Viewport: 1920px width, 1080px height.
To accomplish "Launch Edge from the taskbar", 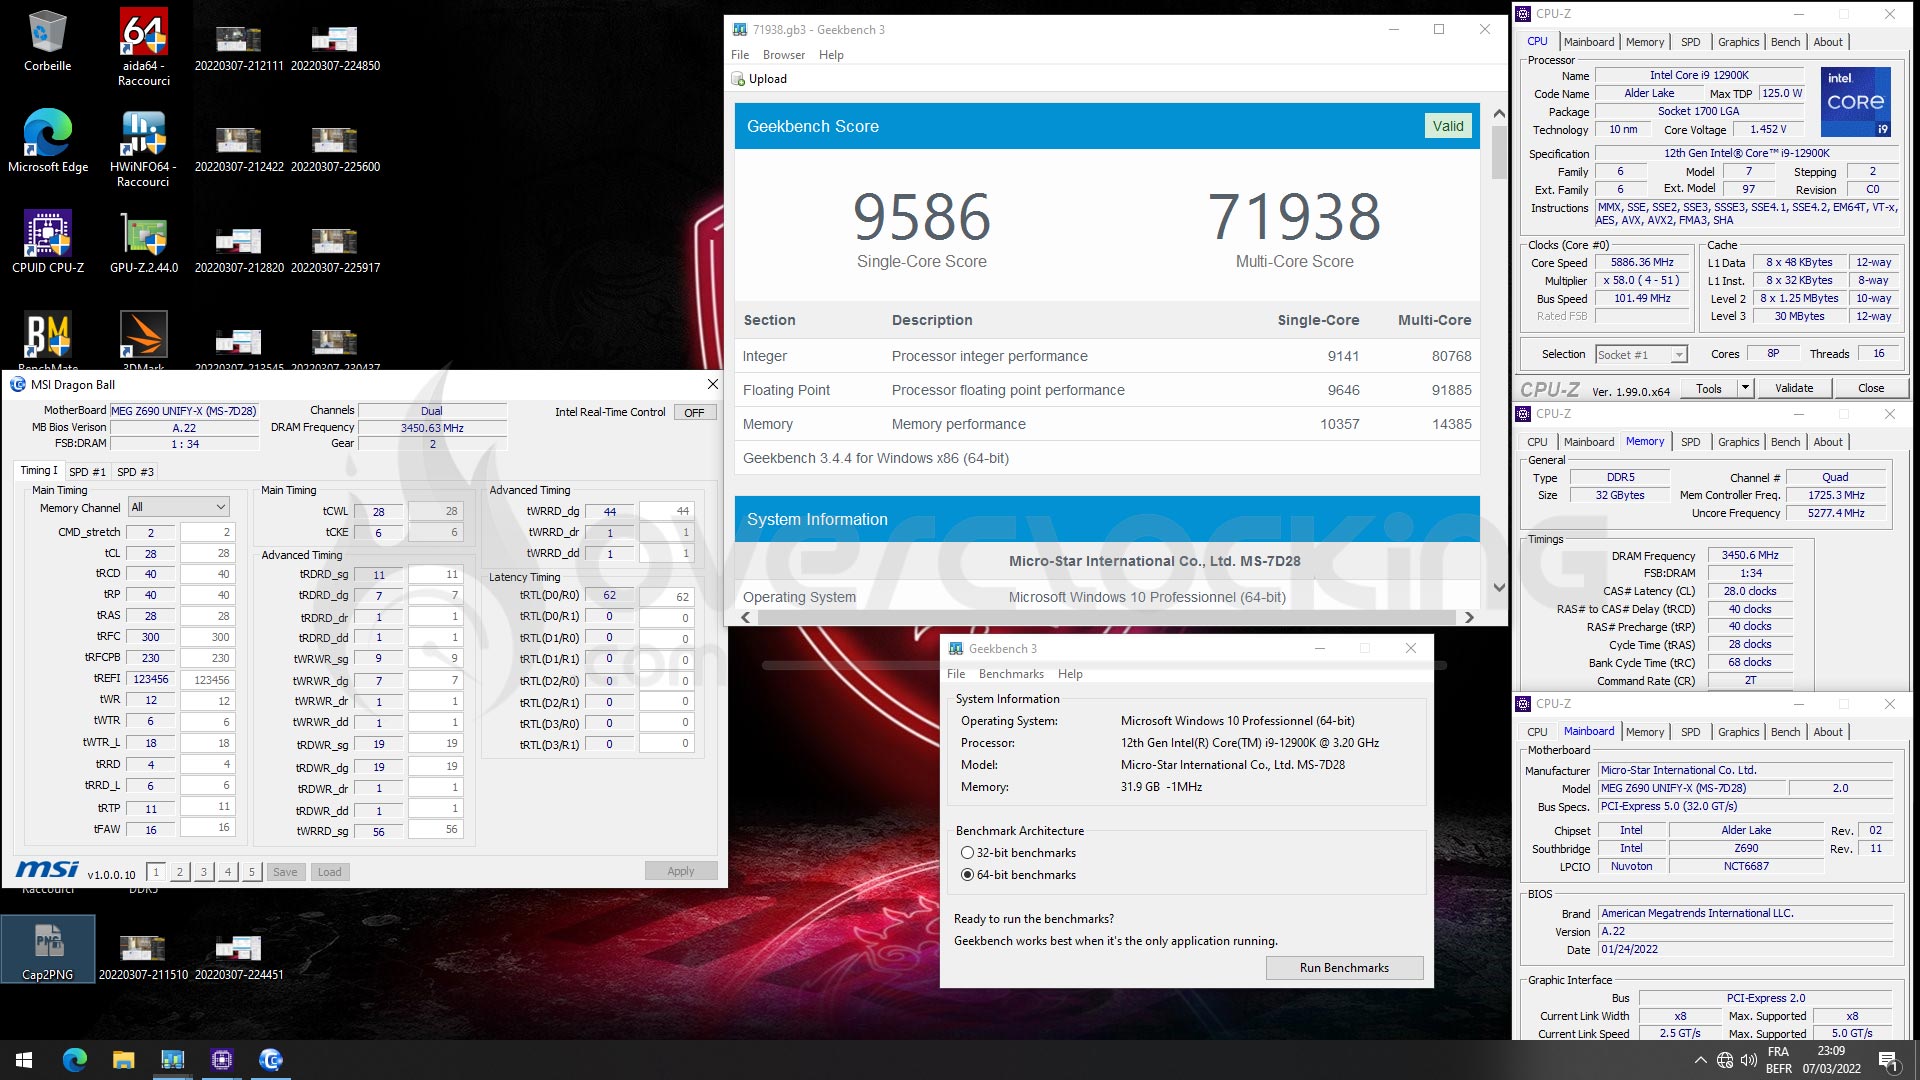I will pyautogui.click(x=74, y=1060).
